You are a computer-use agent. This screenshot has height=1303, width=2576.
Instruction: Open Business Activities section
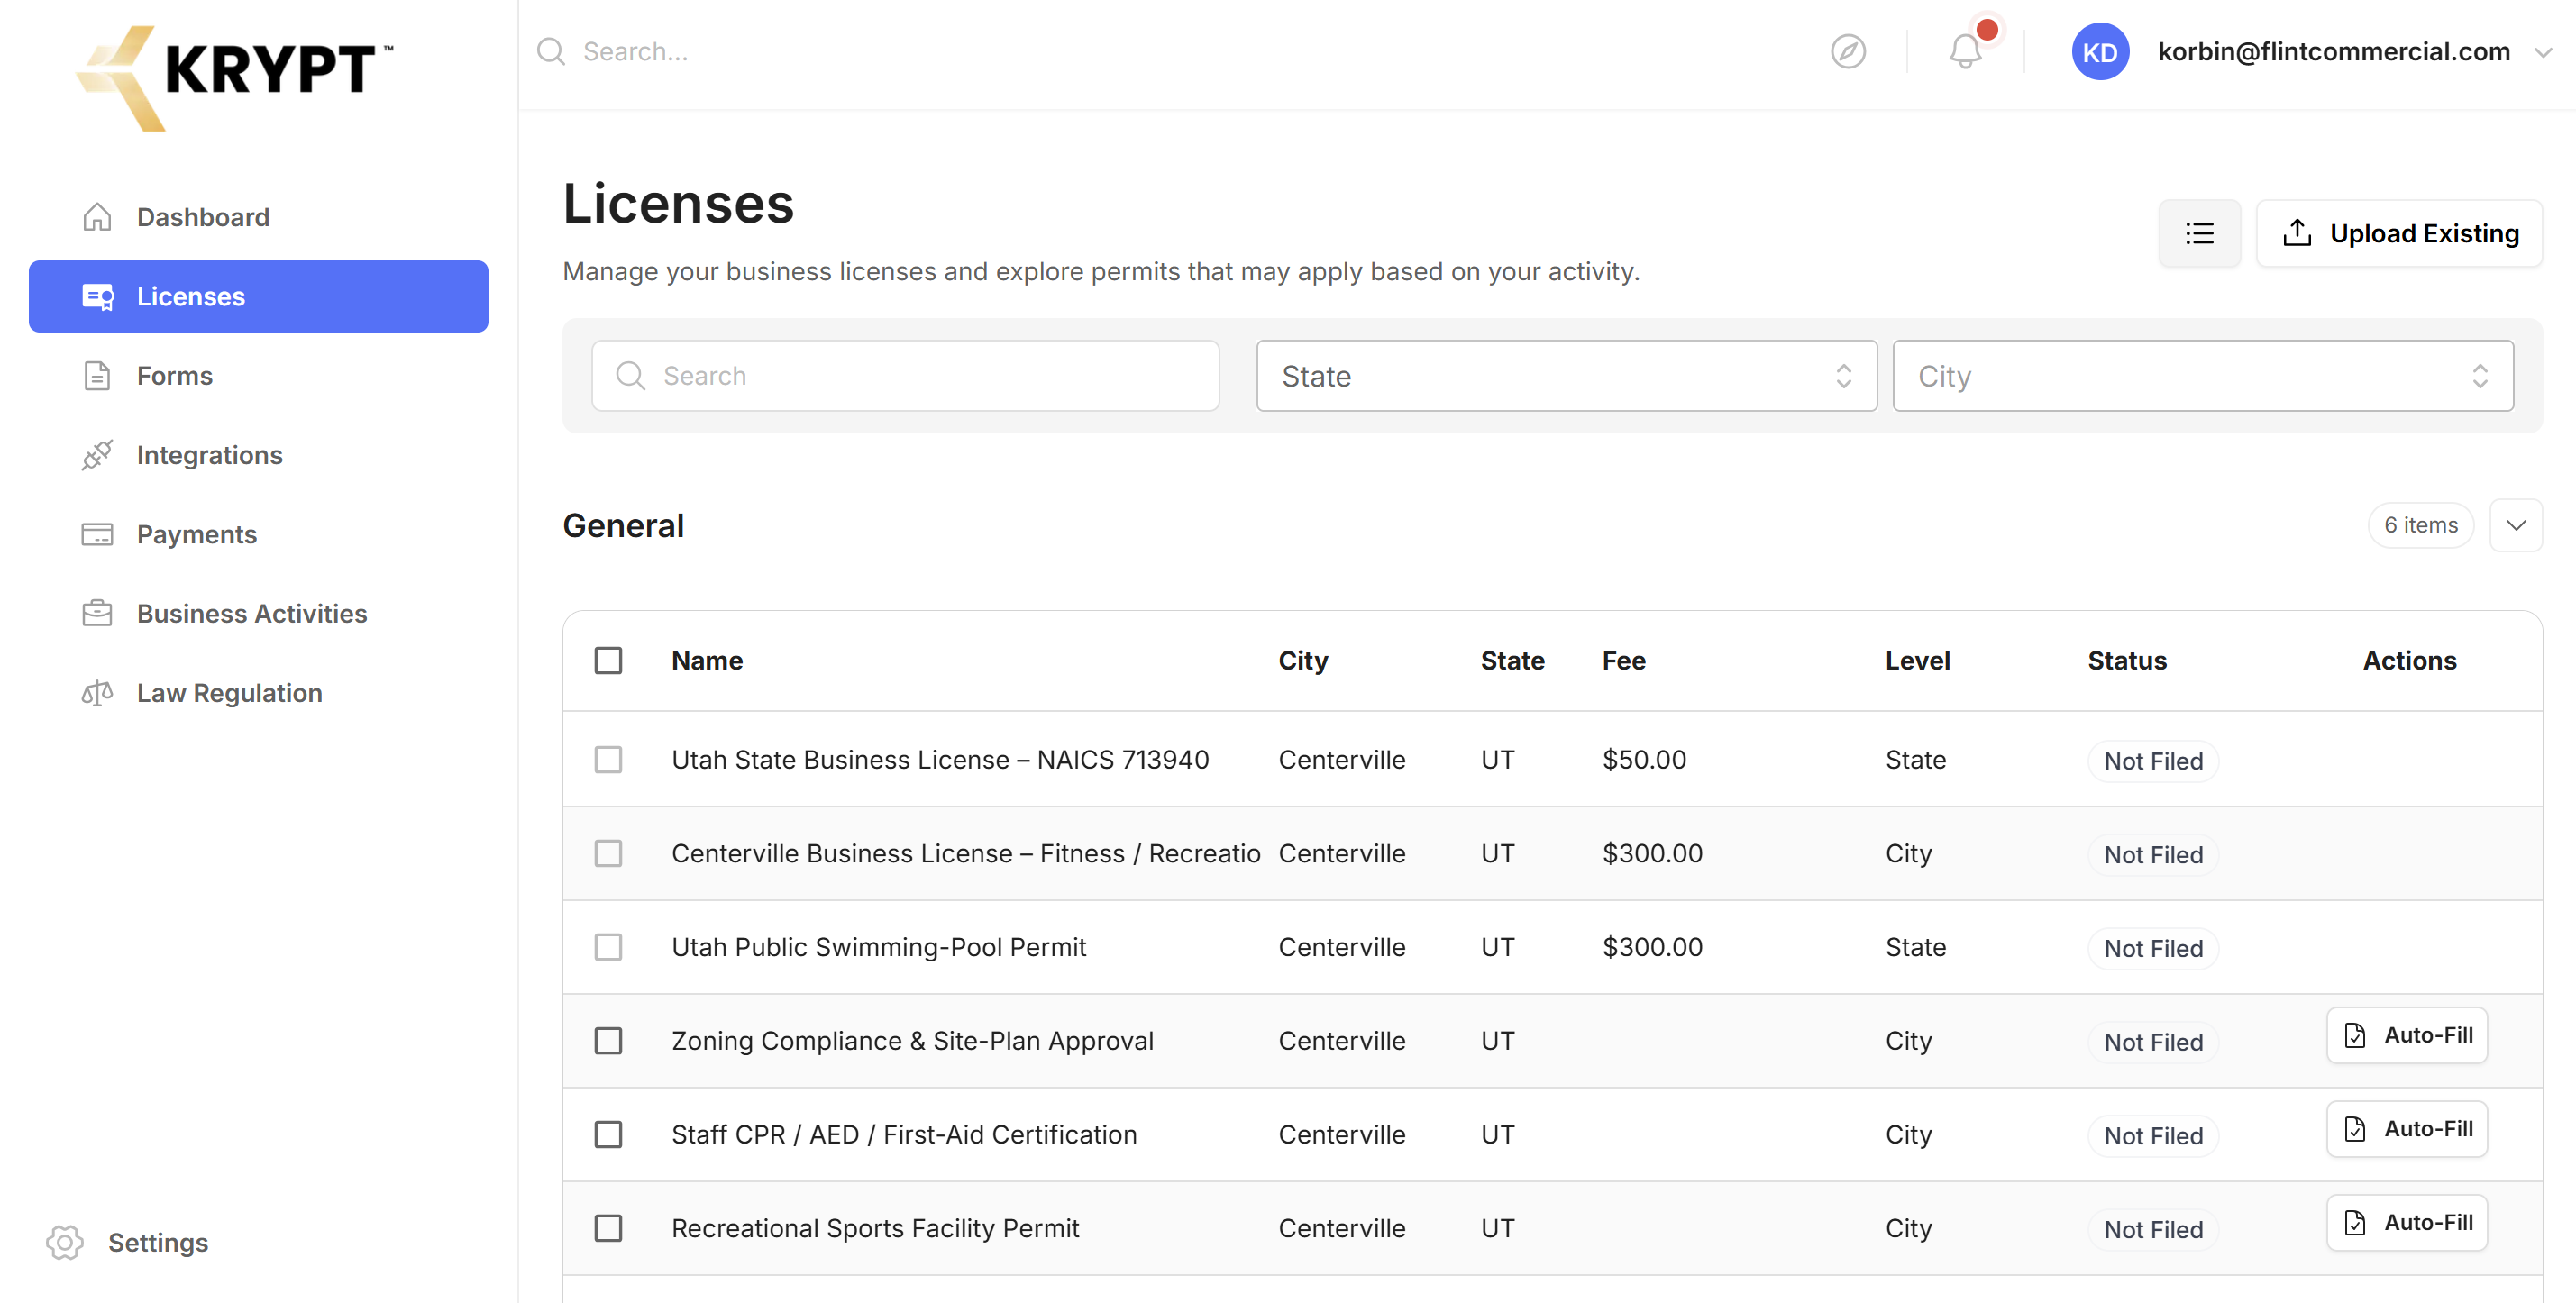click(258, 613)
